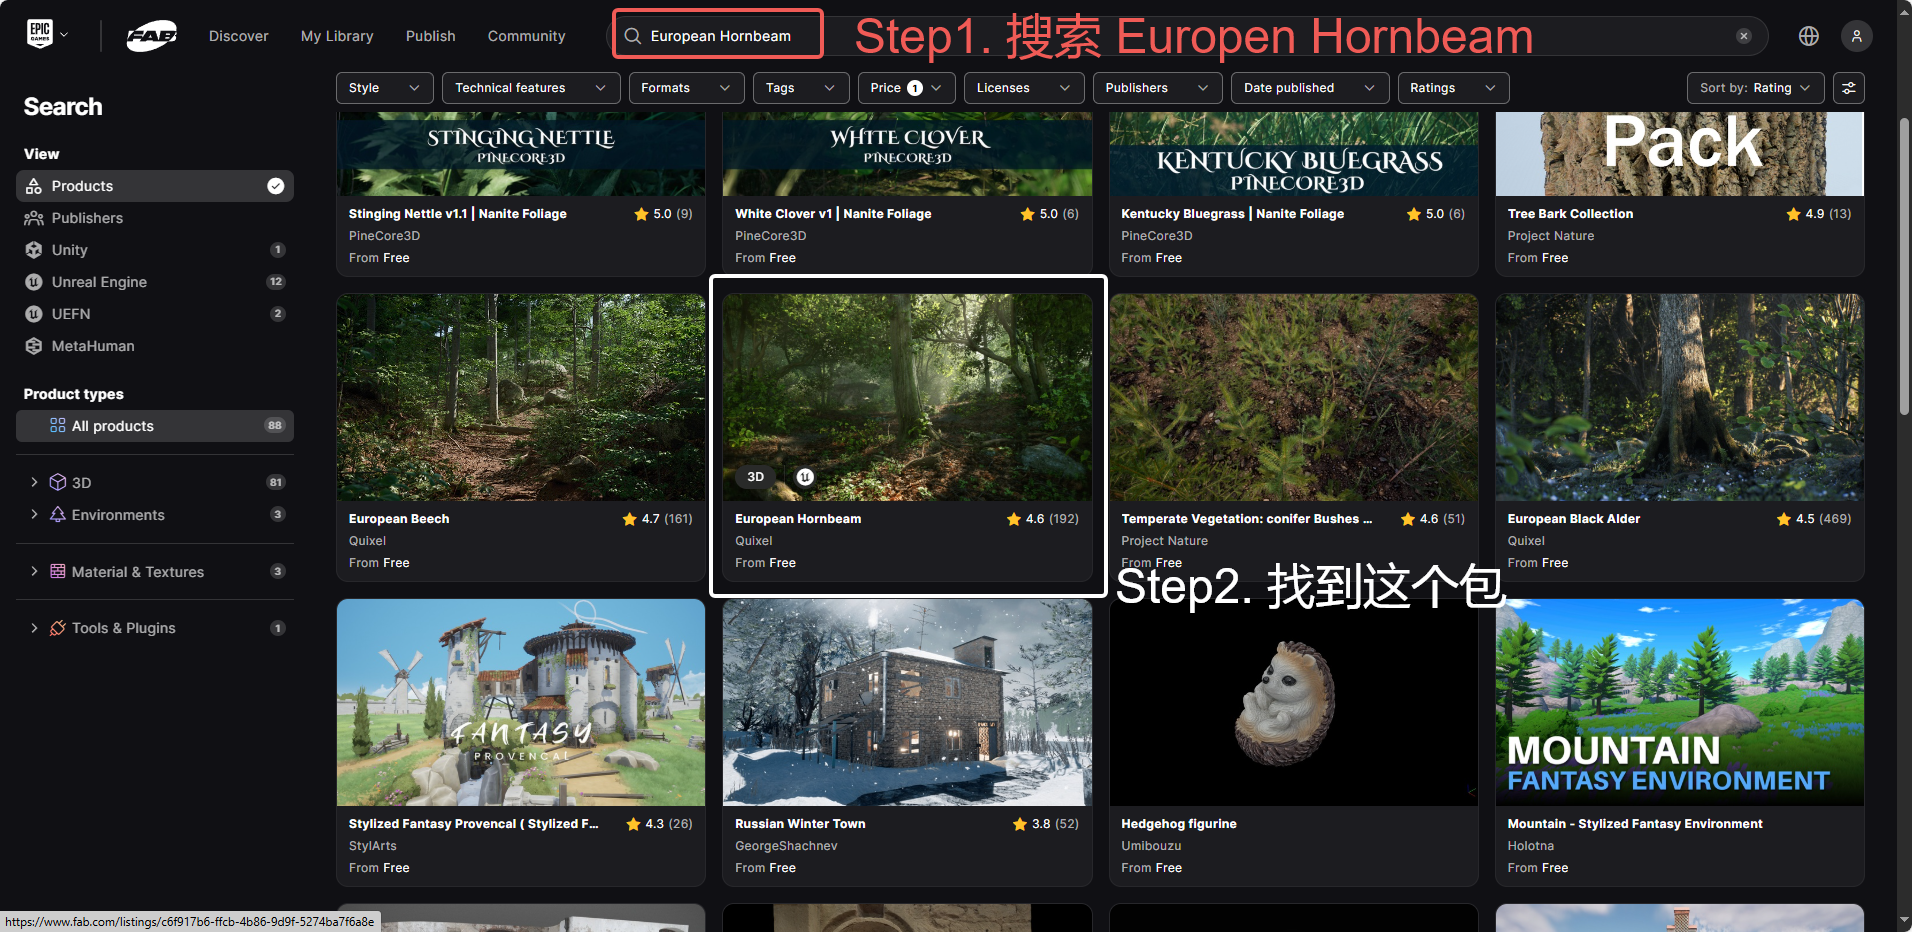Open the Formats filter dropdown

[x=686, y=88]
